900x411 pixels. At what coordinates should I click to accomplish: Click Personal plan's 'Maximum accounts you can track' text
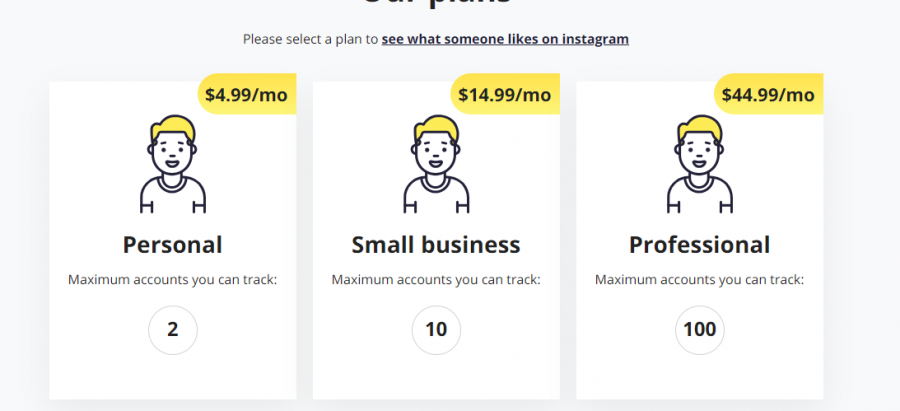tap(173, 279)
